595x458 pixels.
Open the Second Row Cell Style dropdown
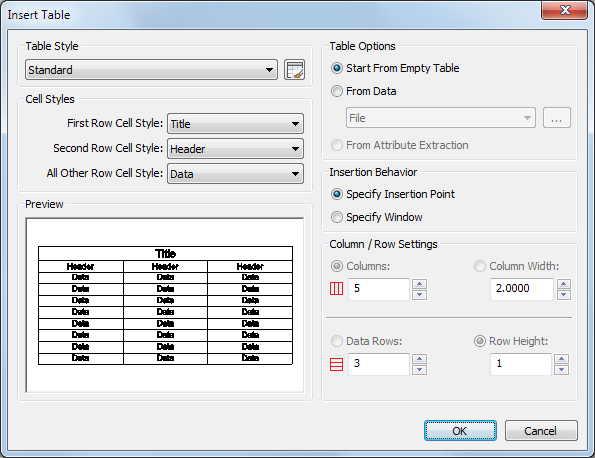point(235,149)
